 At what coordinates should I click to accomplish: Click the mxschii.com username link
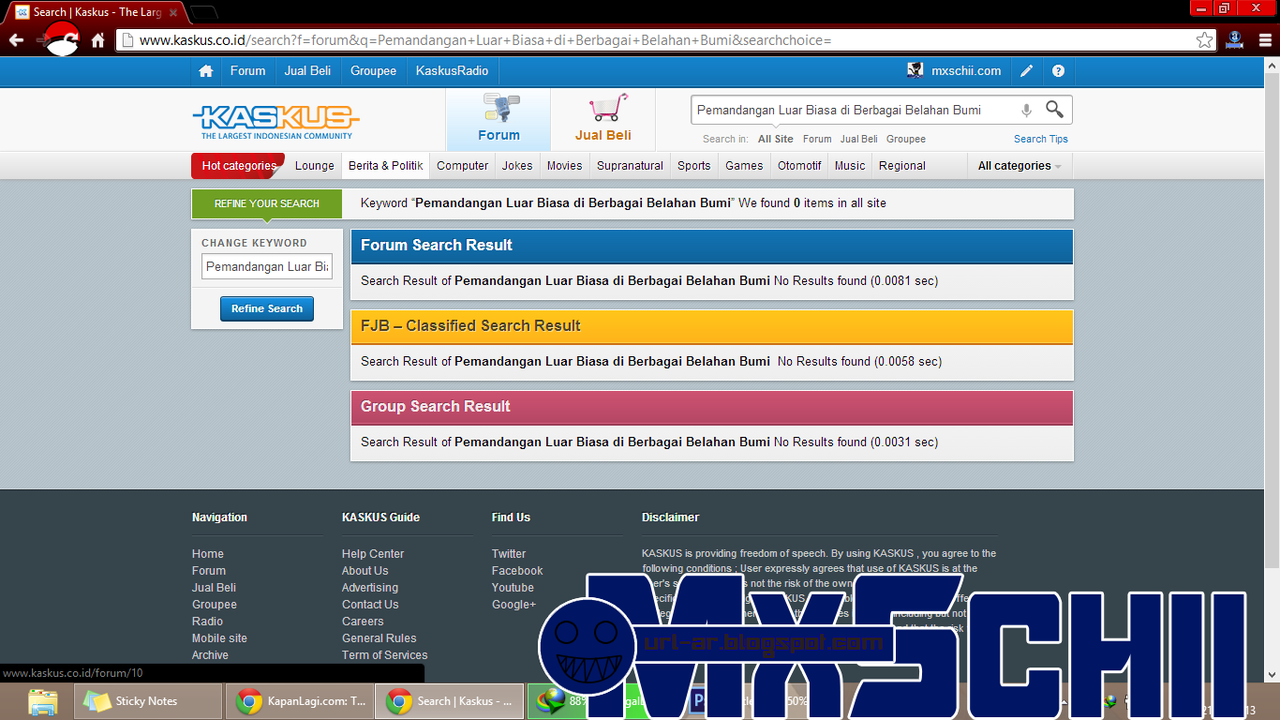966,71
